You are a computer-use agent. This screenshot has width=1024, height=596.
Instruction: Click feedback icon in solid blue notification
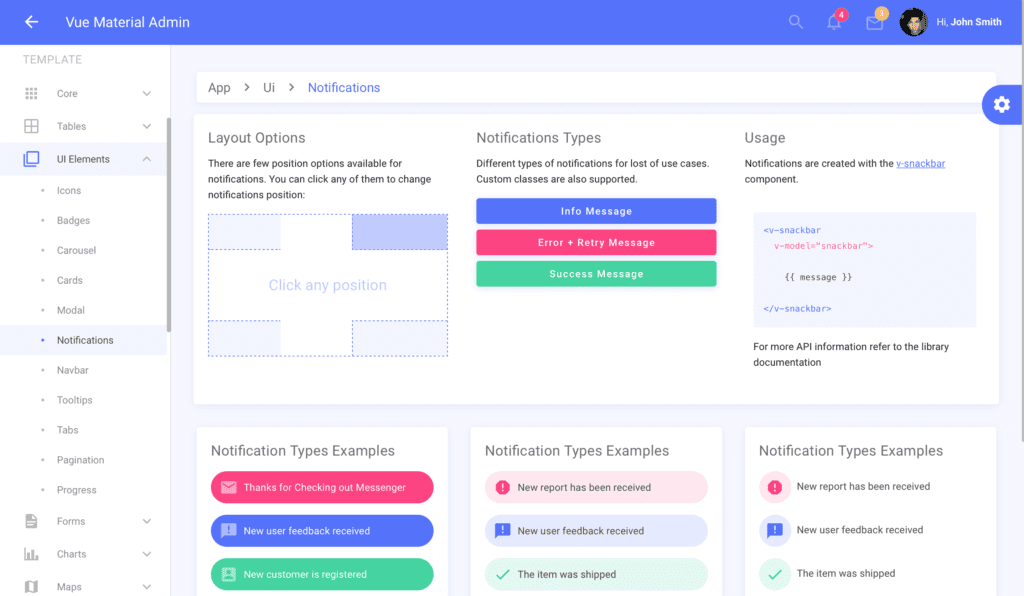(229, 531)
